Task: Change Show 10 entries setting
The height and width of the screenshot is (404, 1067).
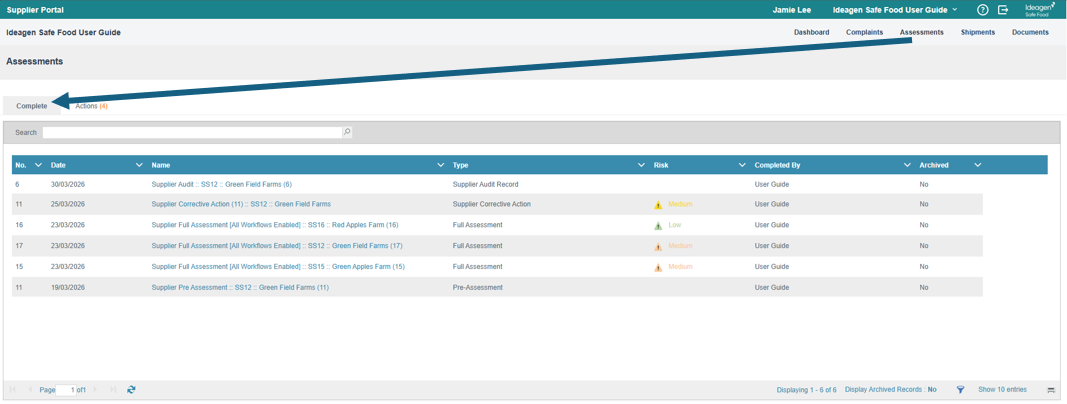Action: tap(1002, 390)
